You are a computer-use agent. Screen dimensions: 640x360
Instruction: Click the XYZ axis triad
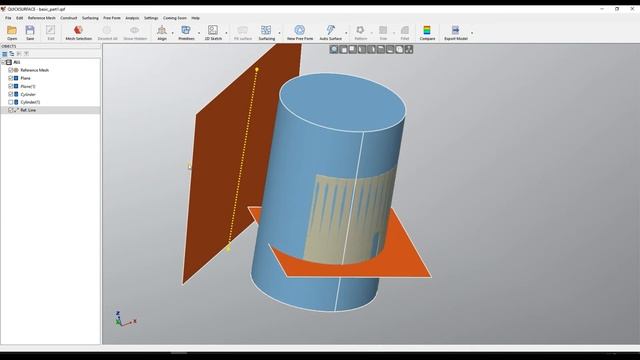tap(125, 319)
